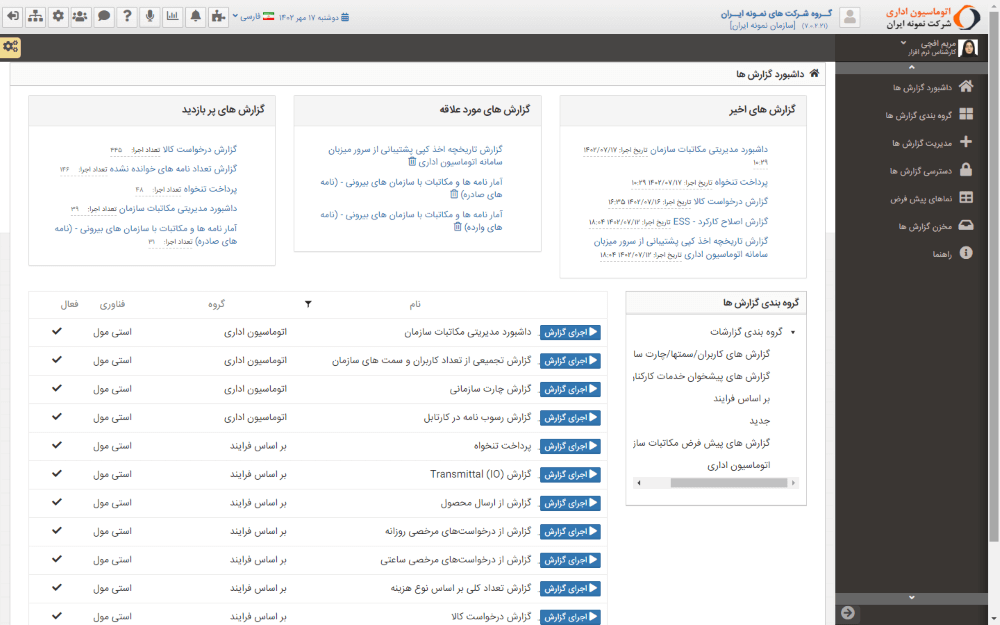Click the microphone icon in the top toolbar
This screenshot has width=1000, height=625.
tap(150, 16)
